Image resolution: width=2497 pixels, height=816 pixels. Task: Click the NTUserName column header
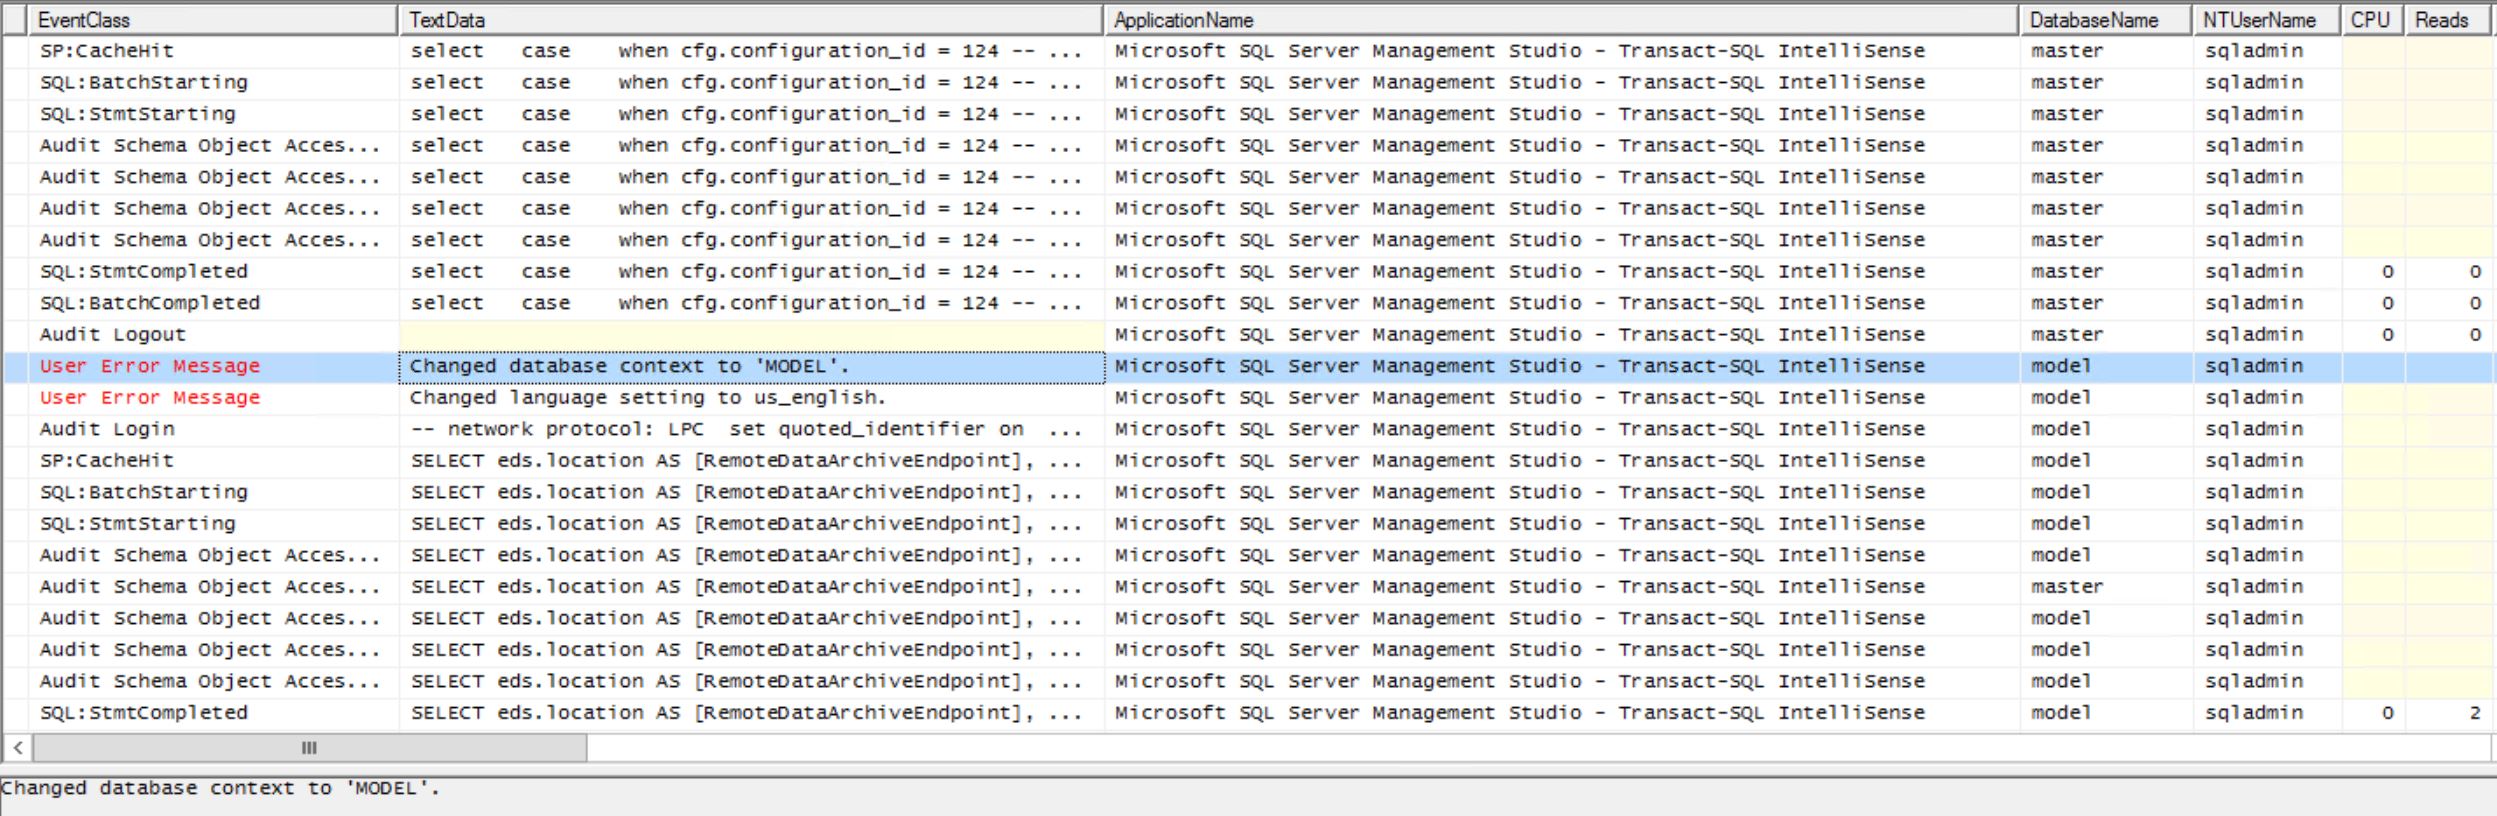2267,20
